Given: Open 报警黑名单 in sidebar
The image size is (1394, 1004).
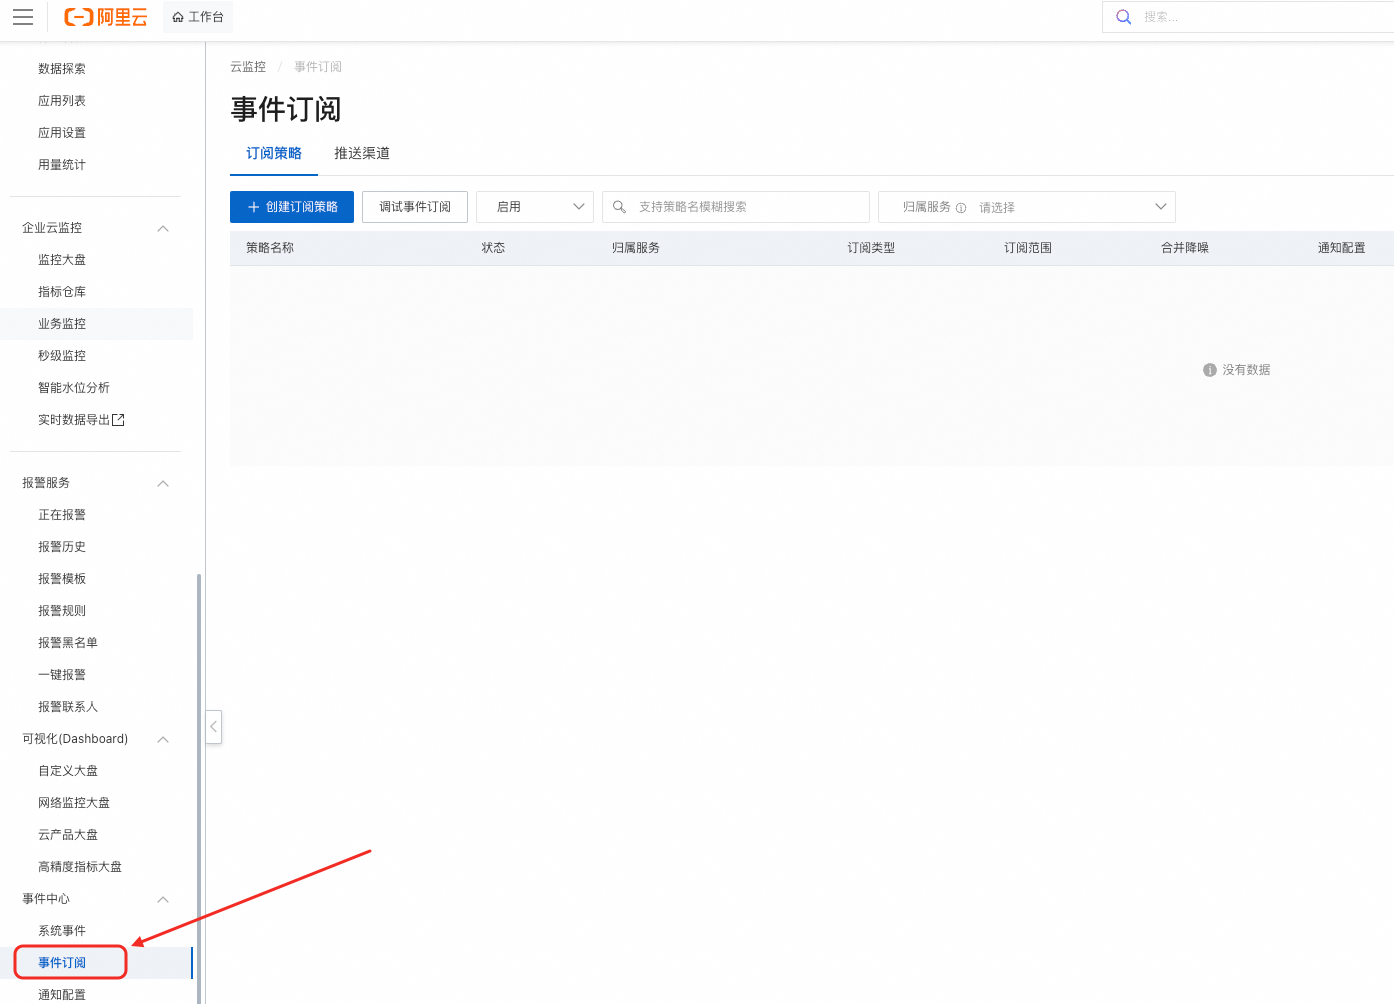Looking at the screenshot, I should (x=68, y=643).
